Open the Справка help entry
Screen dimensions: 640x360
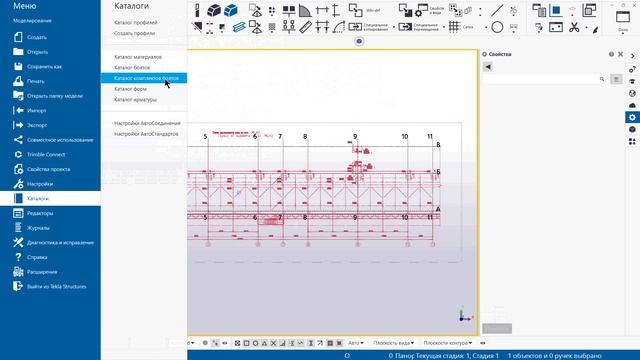pyautogui.click(x=50, y=258)
